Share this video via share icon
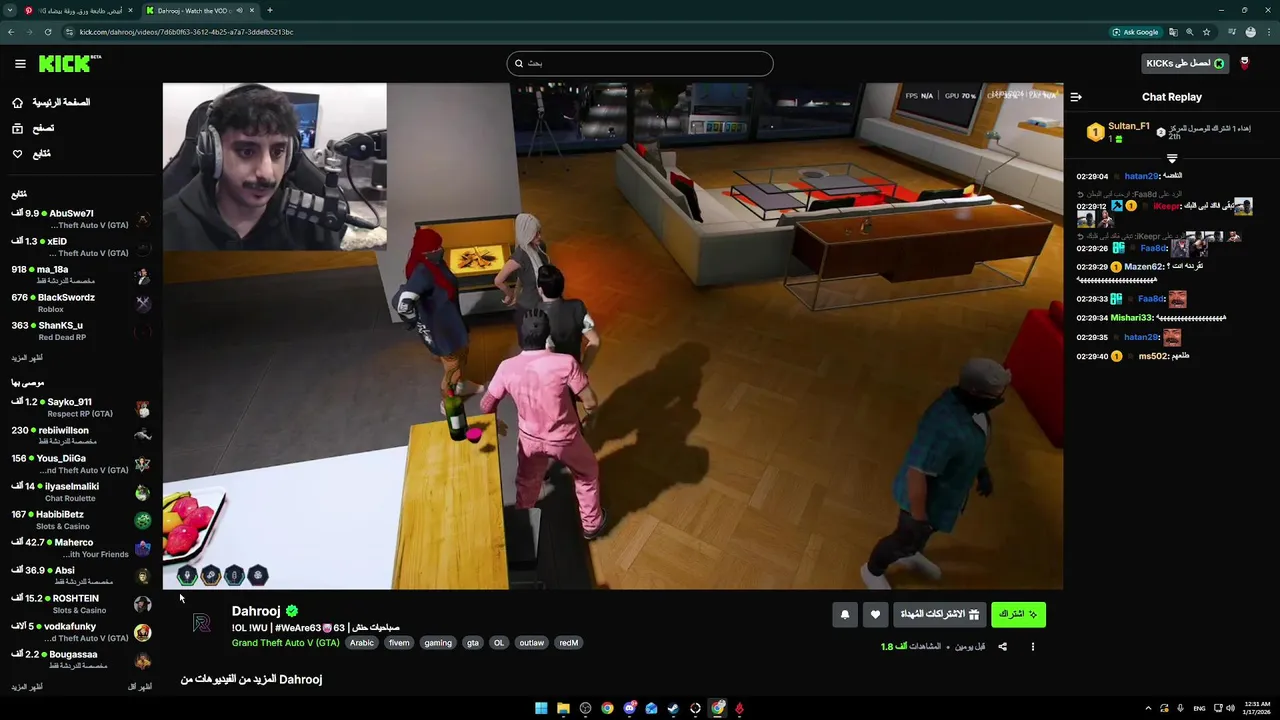 coord(1002,647)
